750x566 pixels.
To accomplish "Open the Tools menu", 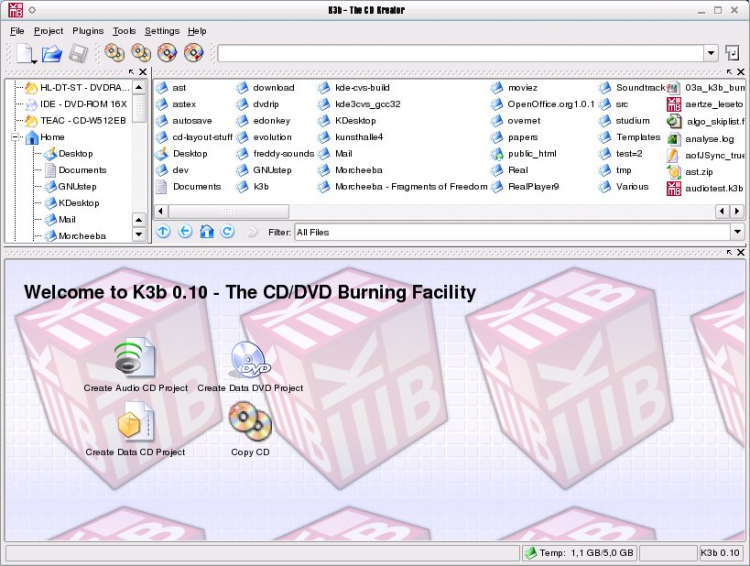I will [124, 31].
